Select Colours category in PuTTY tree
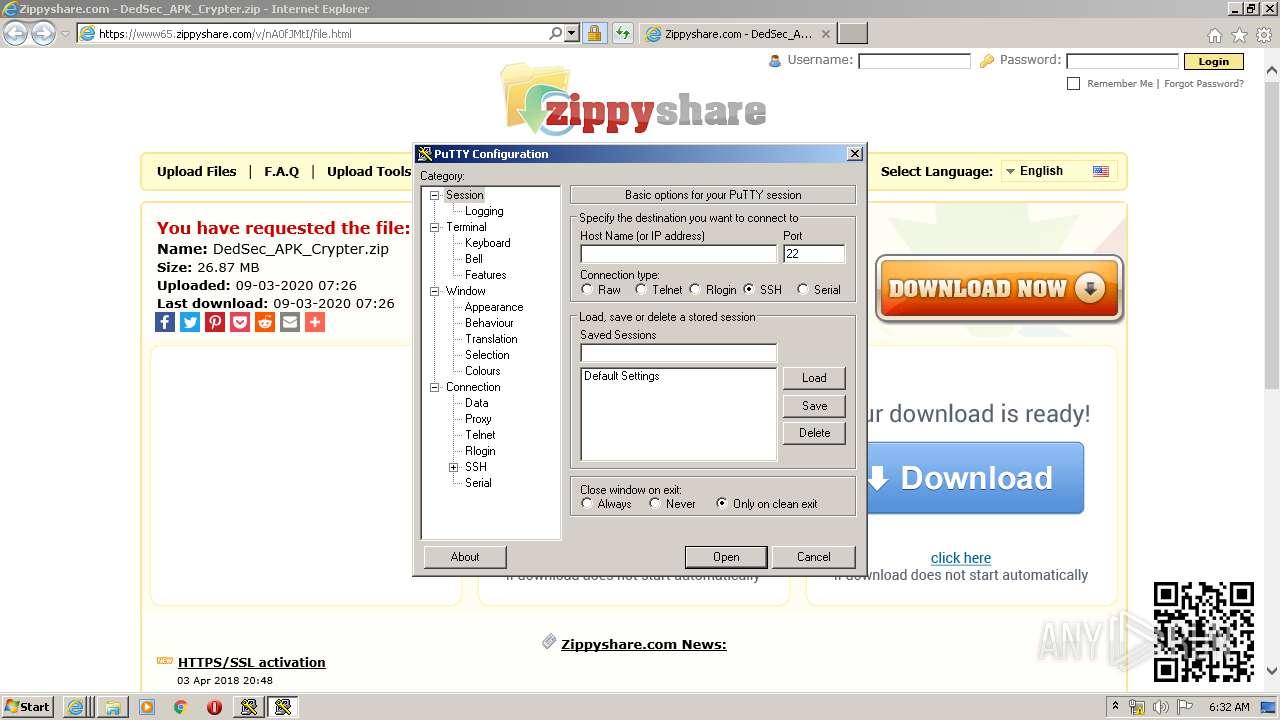This screenshot has height=720, width=1280. pos(482,371)
